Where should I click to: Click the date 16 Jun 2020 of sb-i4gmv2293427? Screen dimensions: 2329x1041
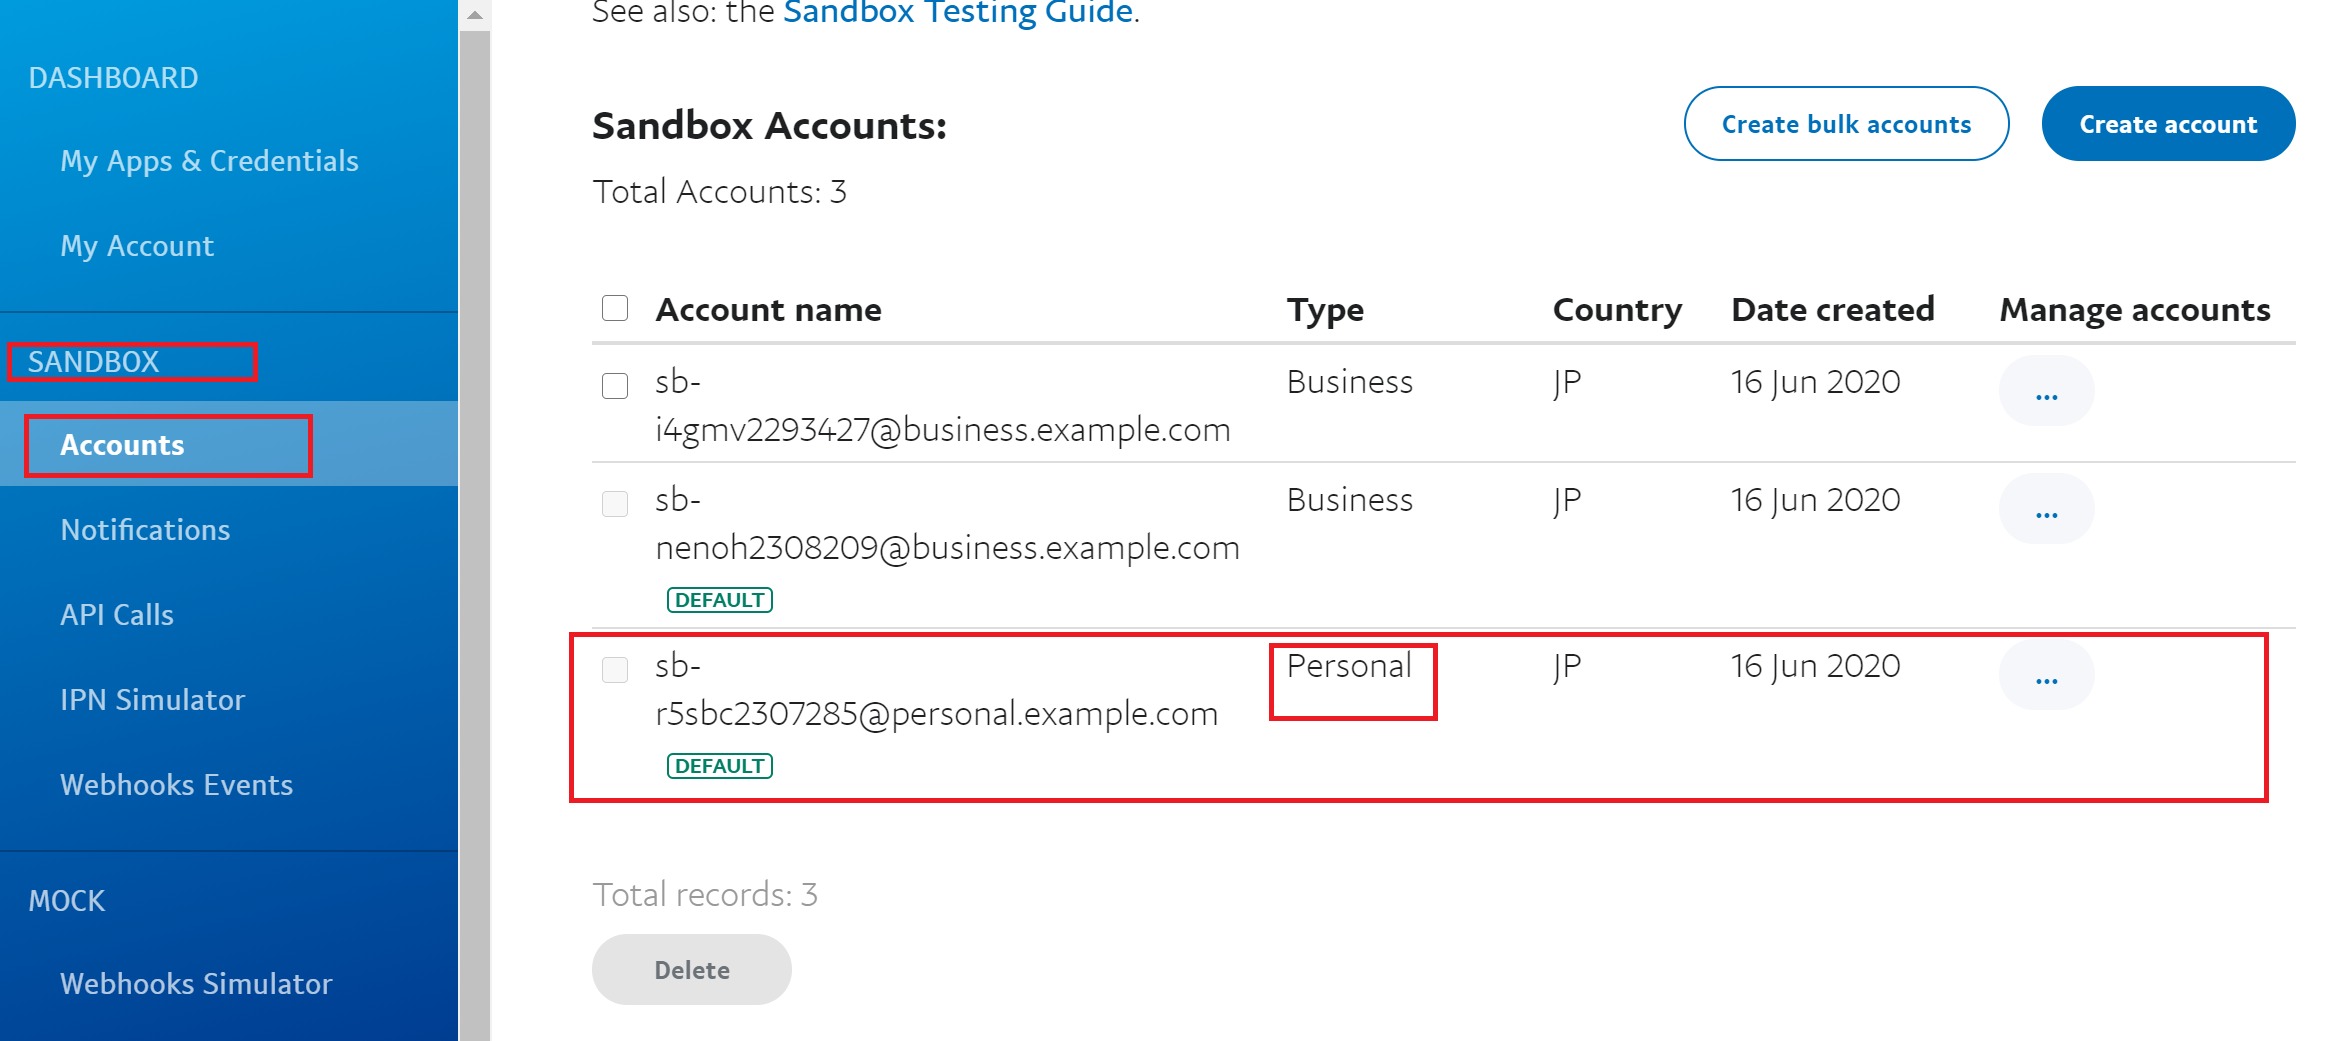1815,382
